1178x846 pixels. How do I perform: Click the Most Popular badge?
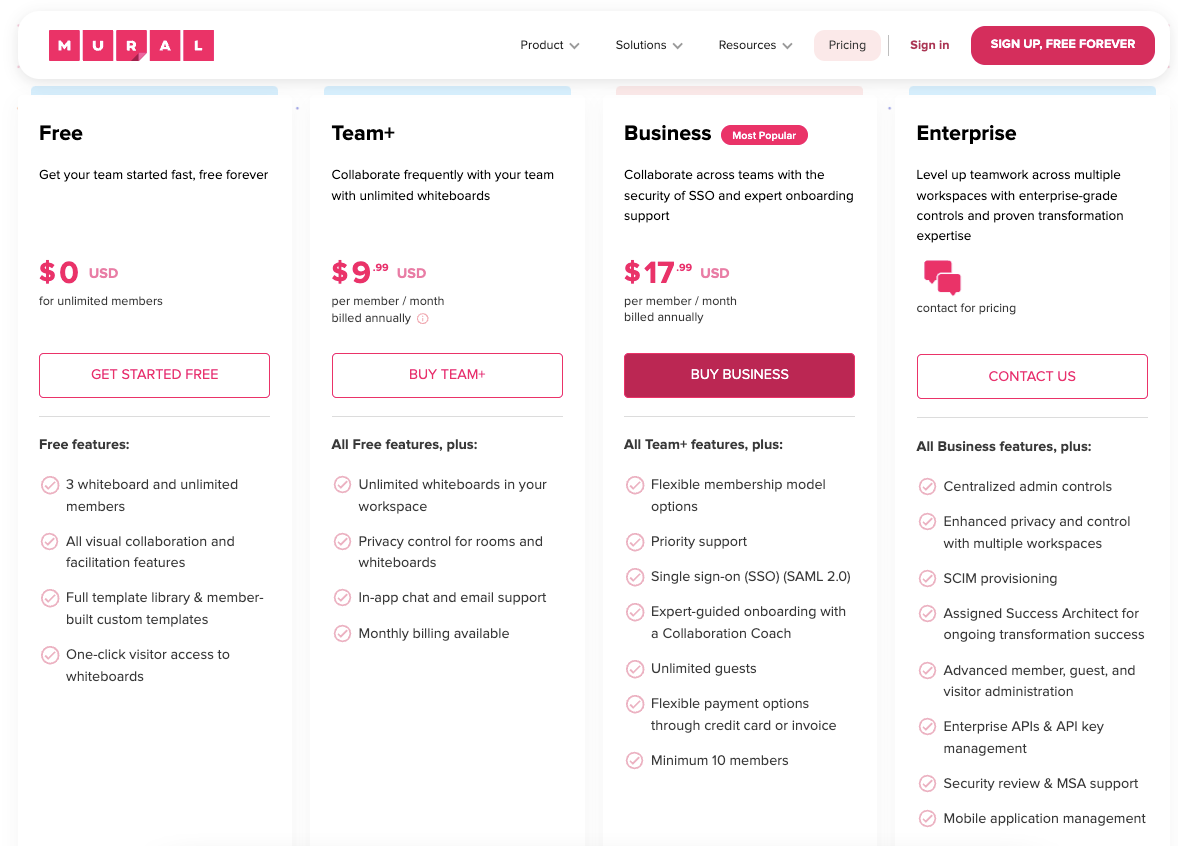[764, 135]
